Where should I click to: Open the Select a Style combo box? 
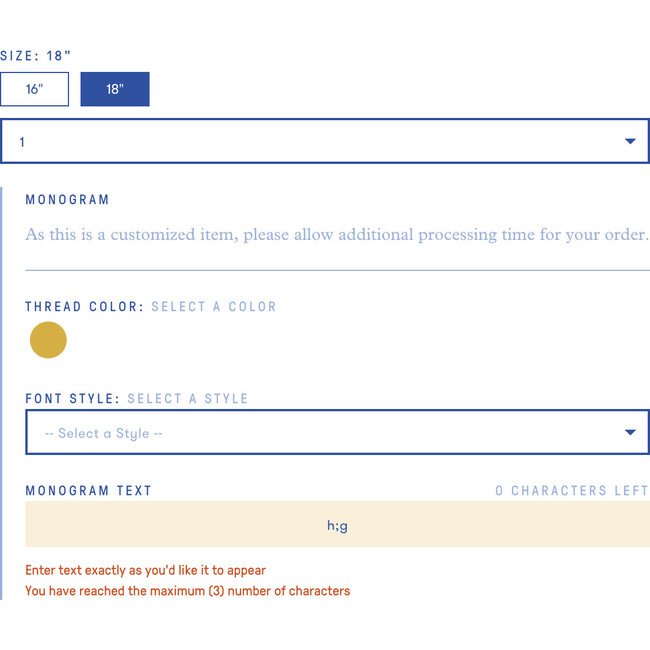tap(337, 432)
